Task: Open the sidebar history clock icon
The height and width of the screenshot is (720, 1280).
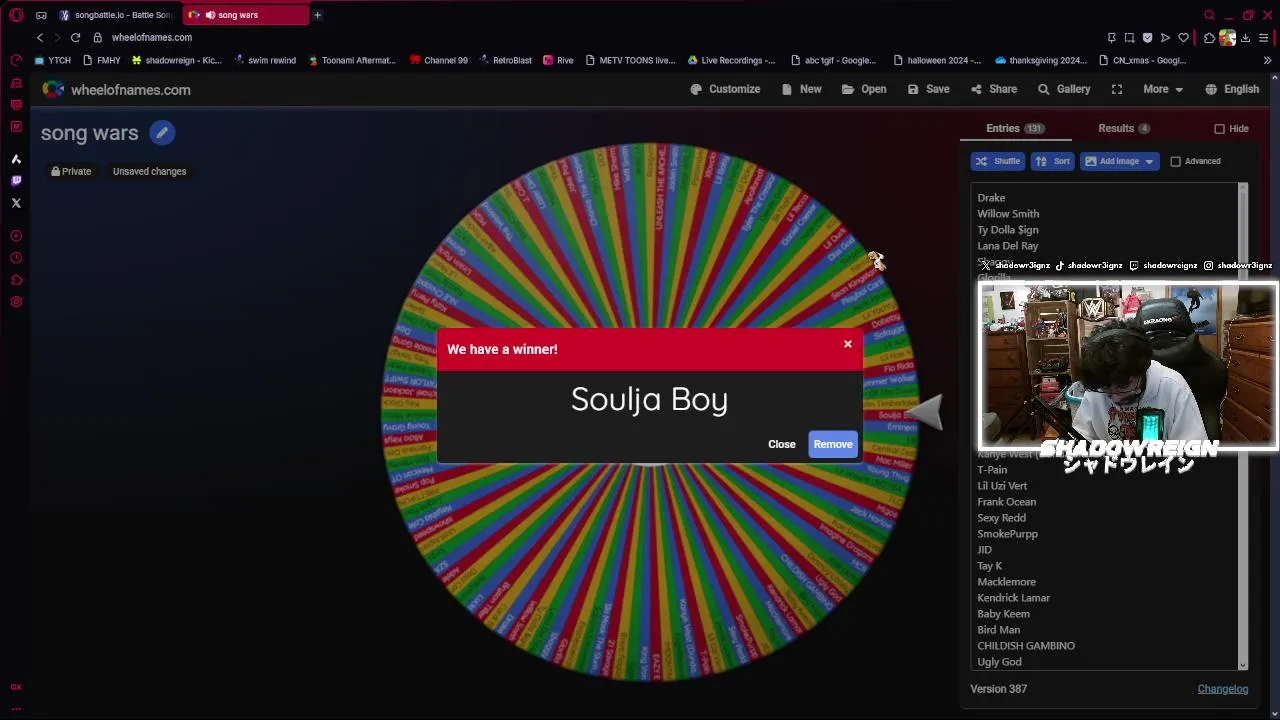Action: click(x=16, y=258)
